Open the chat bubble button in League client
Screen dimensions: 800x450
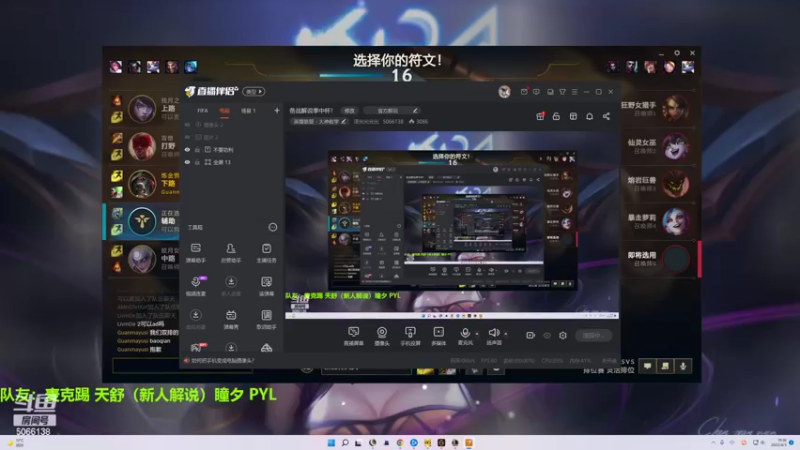pyautogui.click(x=647, y=366)
